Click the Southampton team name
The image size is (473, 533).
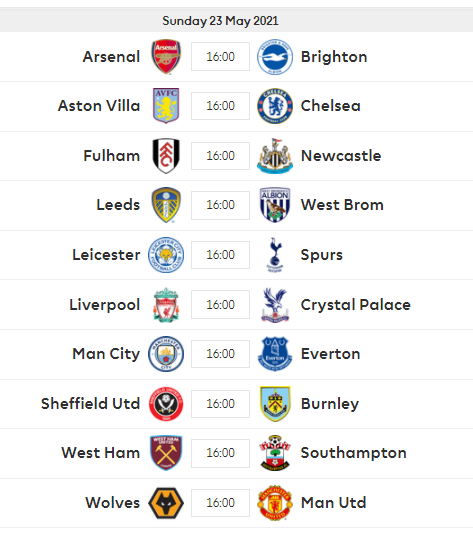tap(354, 453)
